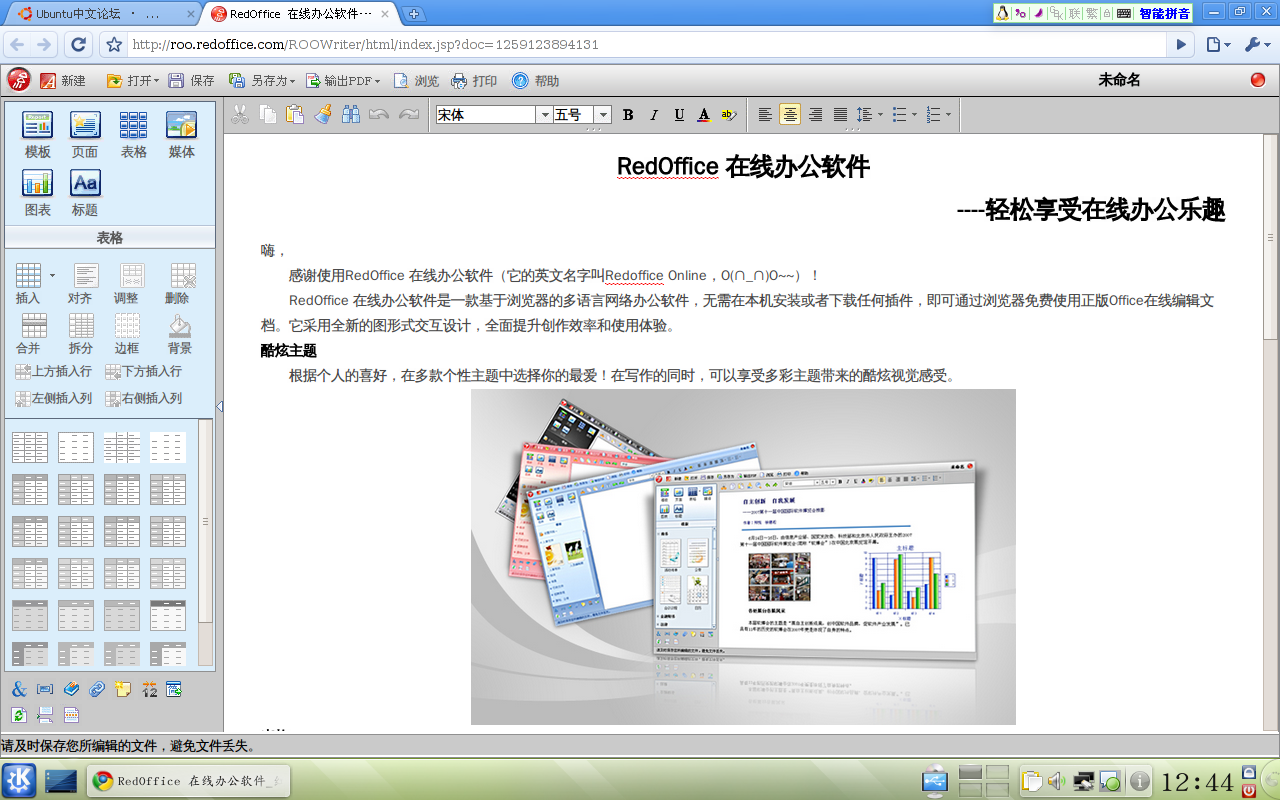Click the cut scissors icon
Screen dimensions: 1280x800
tap(240, 115)
